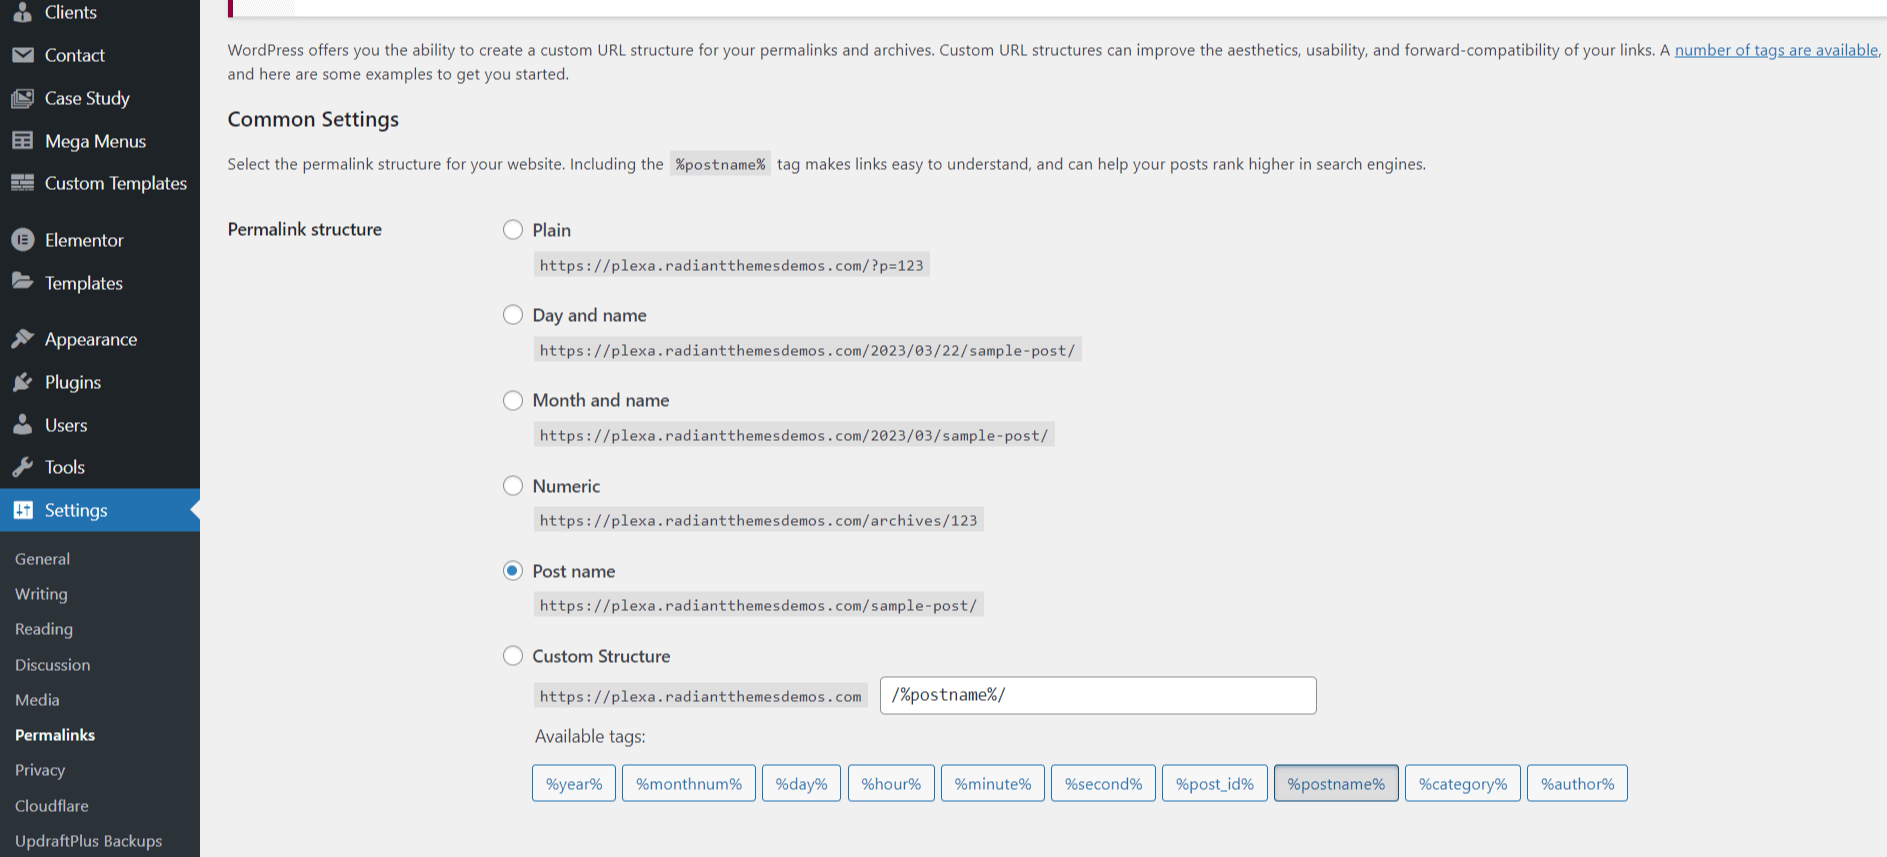Open the Users menu
Viewport: 1887px width, 857px height.
pyautogui.click(x=66, y=425)
